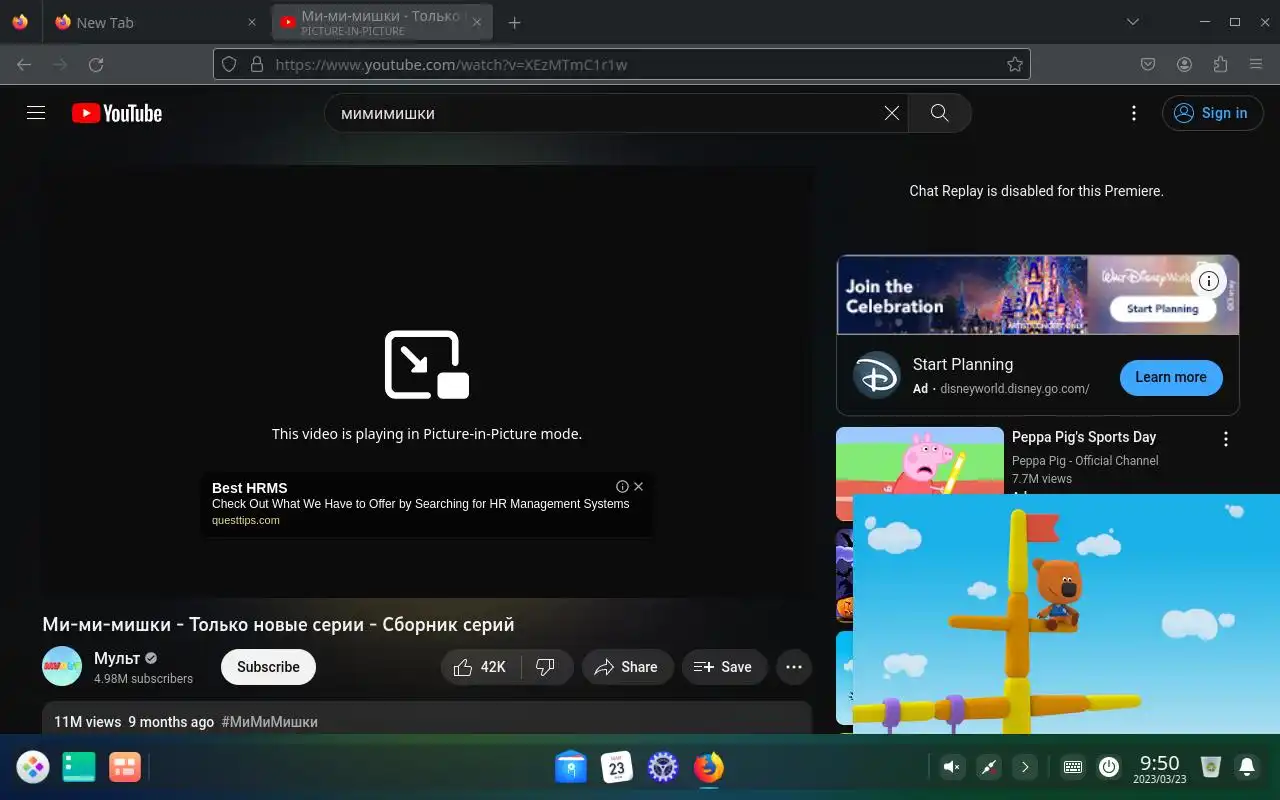Click the Share button

pos(626,667)
